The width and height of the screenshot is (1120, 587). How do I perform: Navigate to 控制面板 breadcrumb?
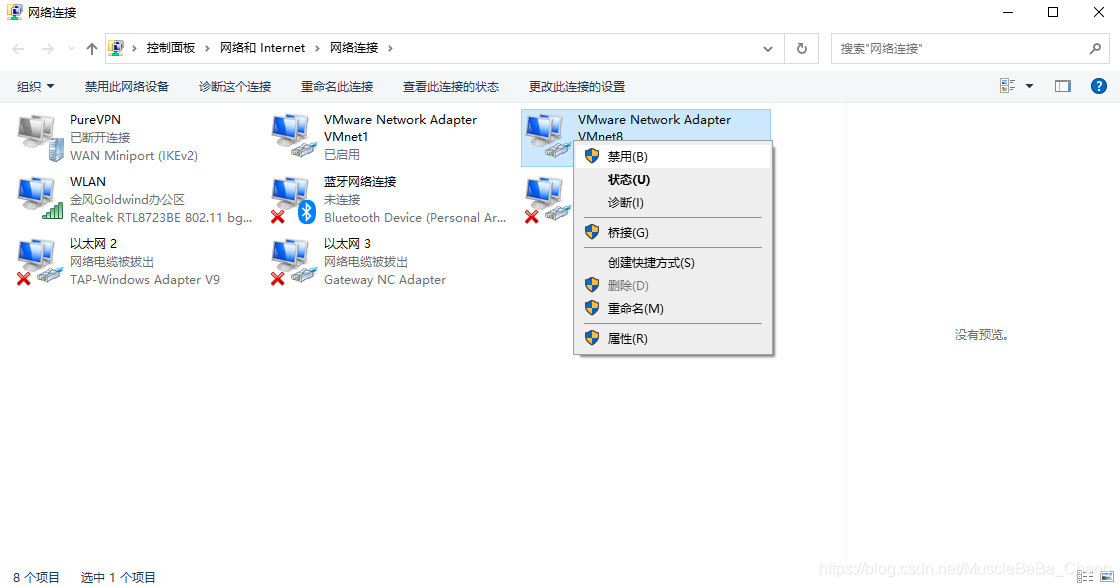171,48
